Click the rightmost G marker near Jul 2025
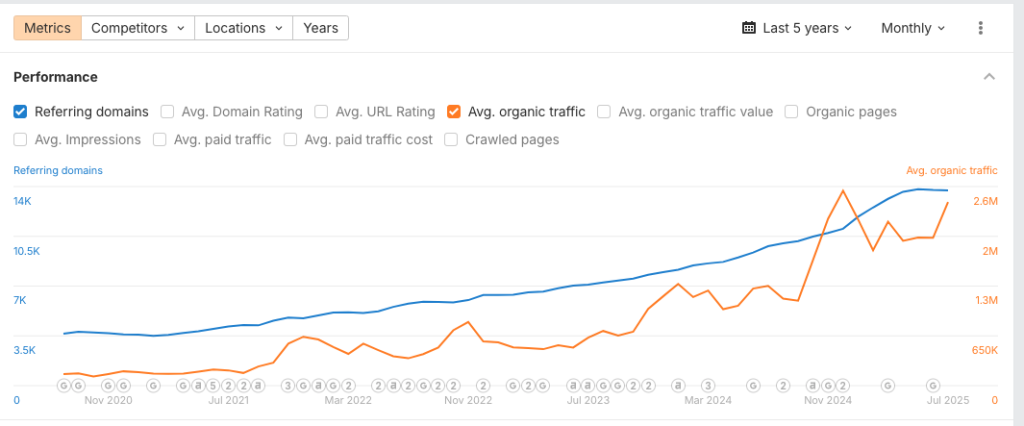1024x426 pixels. (932, 385)
